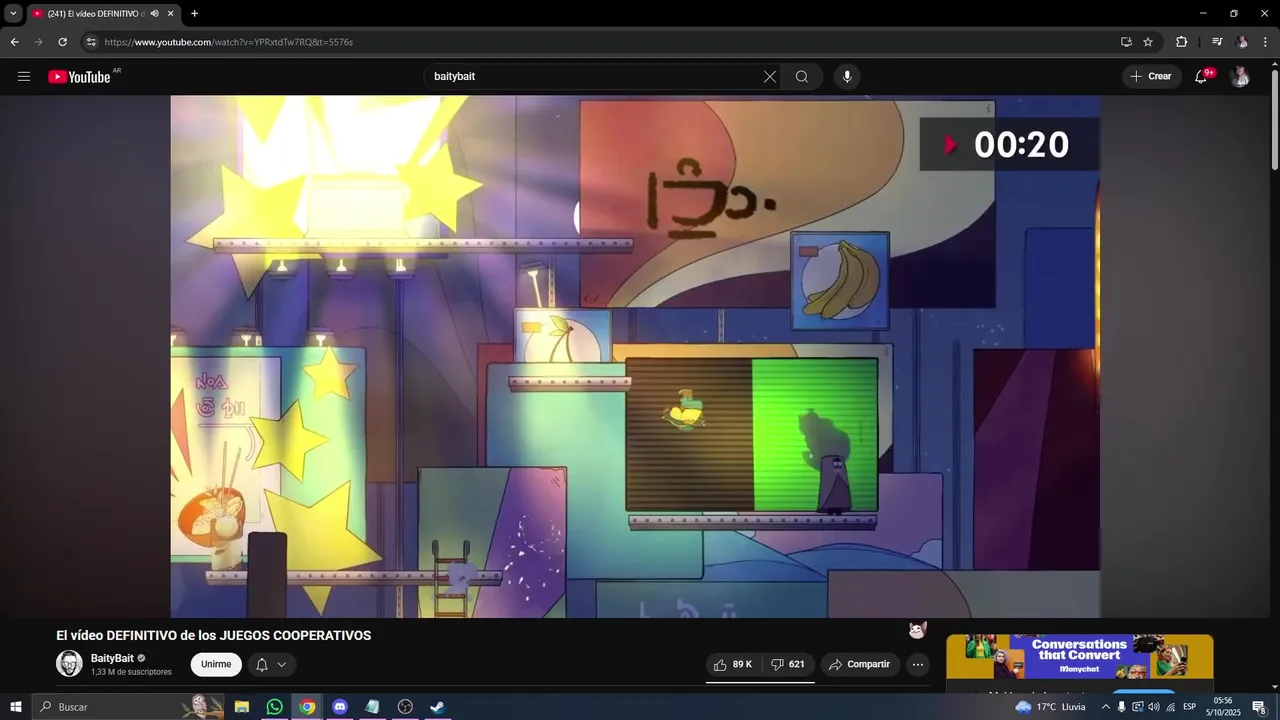The width and height of the screenshot is (1280, 720).
Task: Open Chrome media controls icon
Action: coord(1217,42)
